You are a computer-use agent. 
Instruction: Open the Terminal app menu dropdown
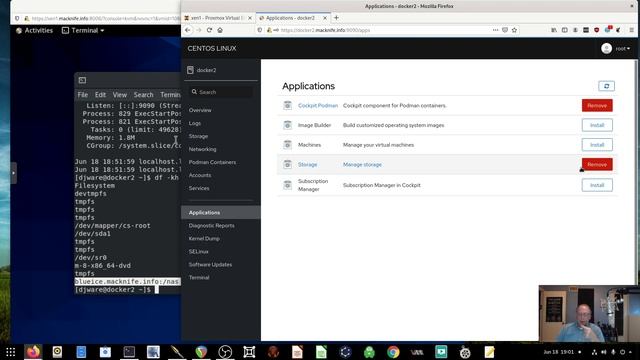pyautogui.click(x=83, y=31)
